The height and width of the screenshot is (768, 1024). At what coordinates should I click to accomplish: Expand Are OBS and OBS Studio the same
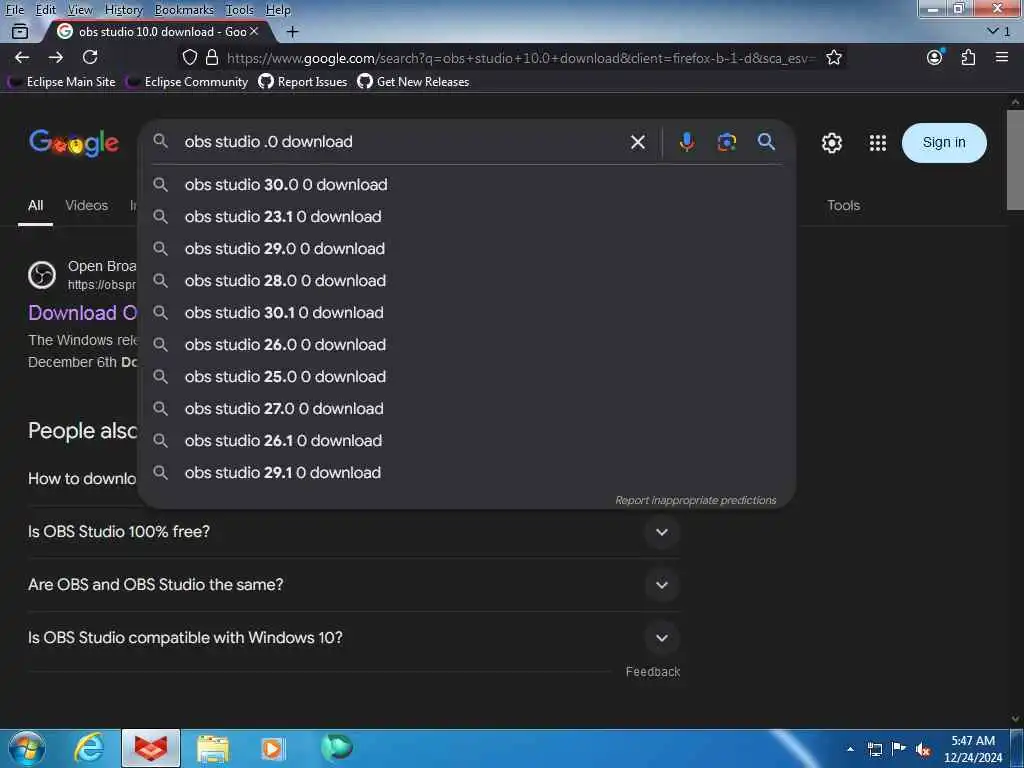coord(354,584)
